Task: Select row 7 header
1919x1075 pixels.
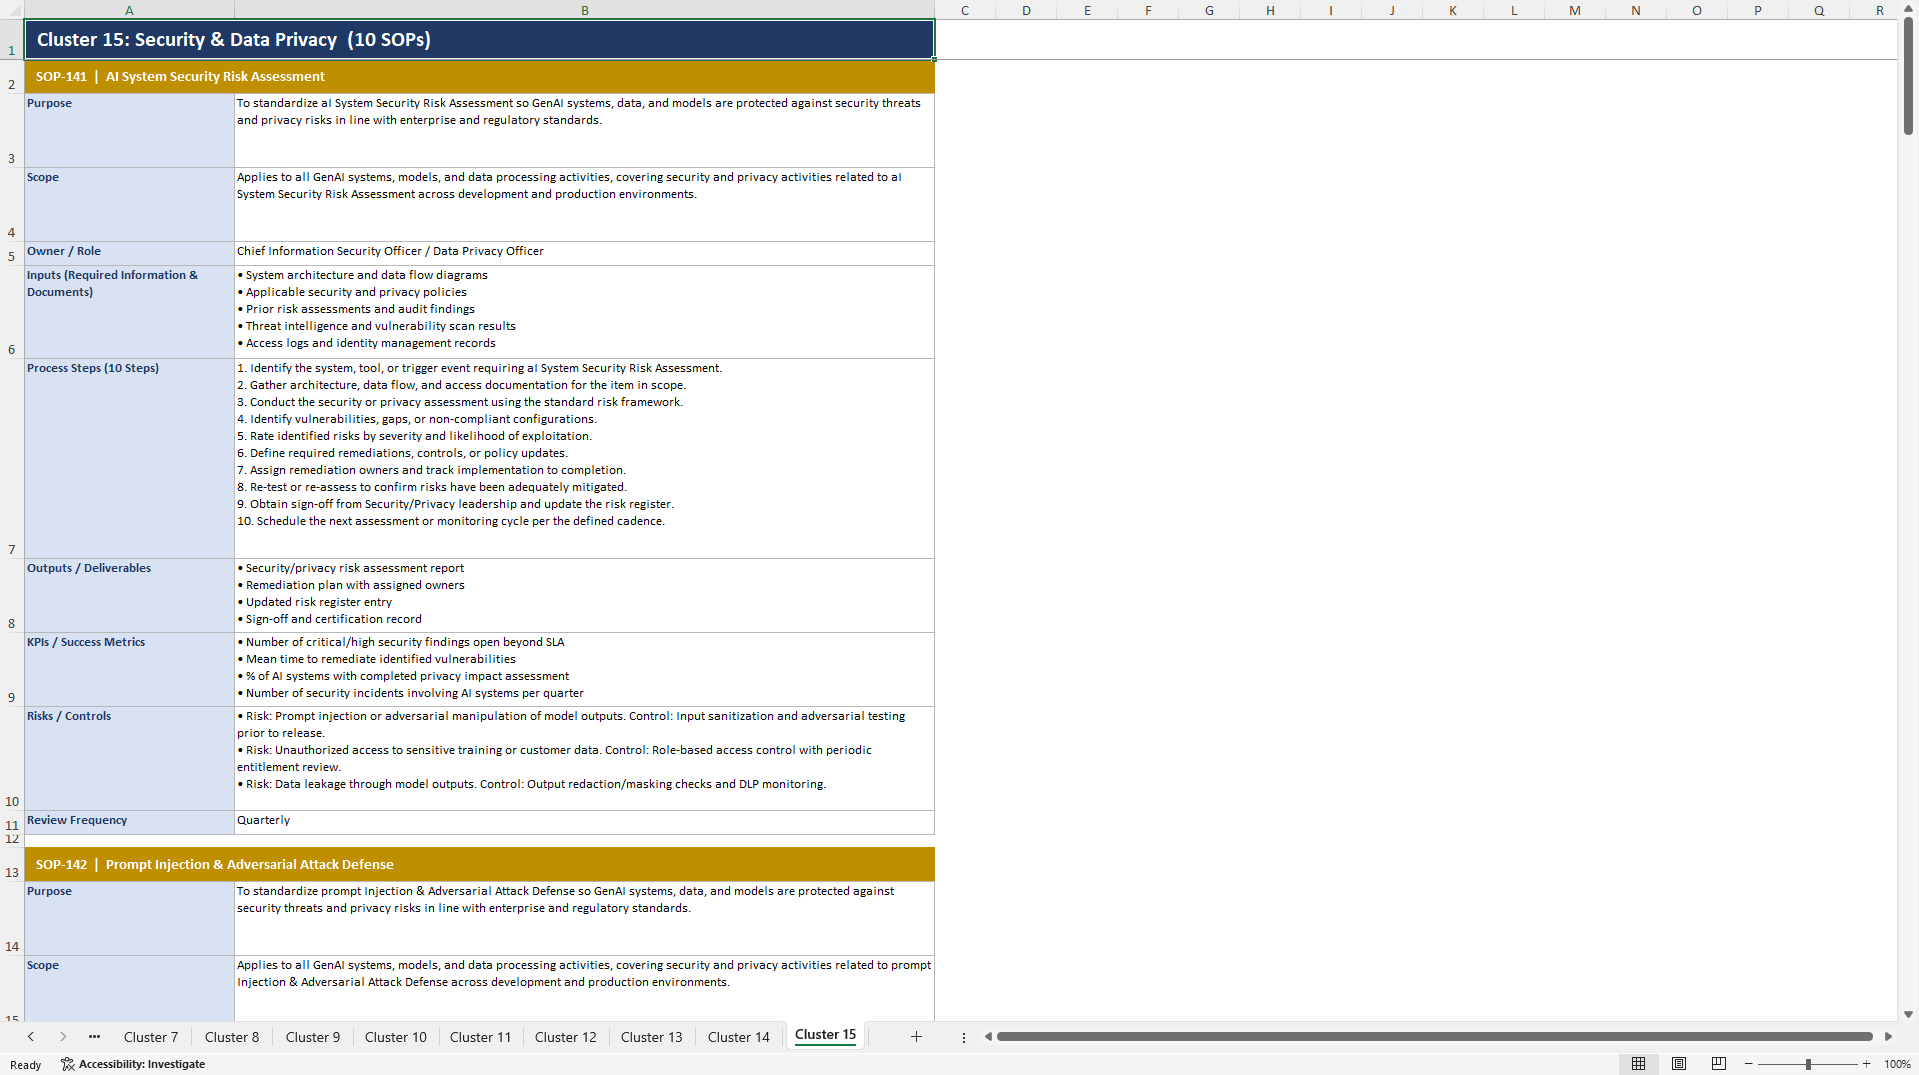Action: tap(12, 458)
